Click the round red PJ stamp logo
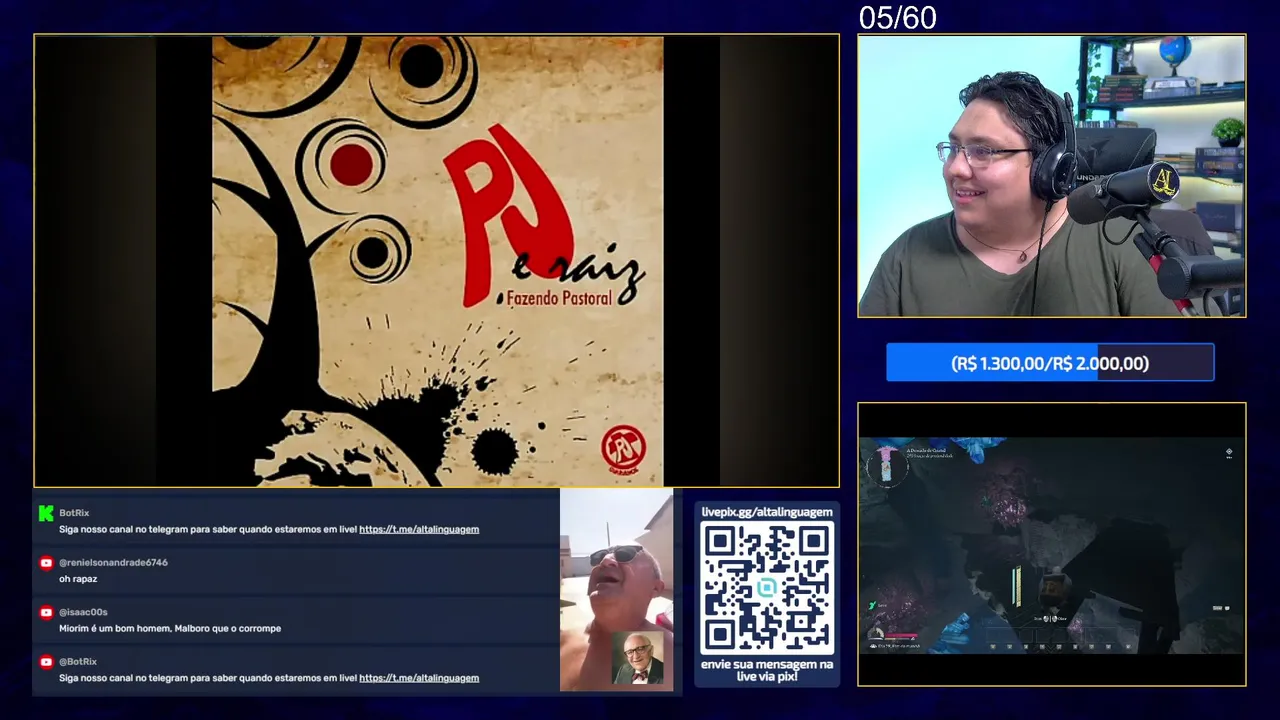Image resolution: width=1280 pixels, height=720 pixels. click(x=623, y=448)
